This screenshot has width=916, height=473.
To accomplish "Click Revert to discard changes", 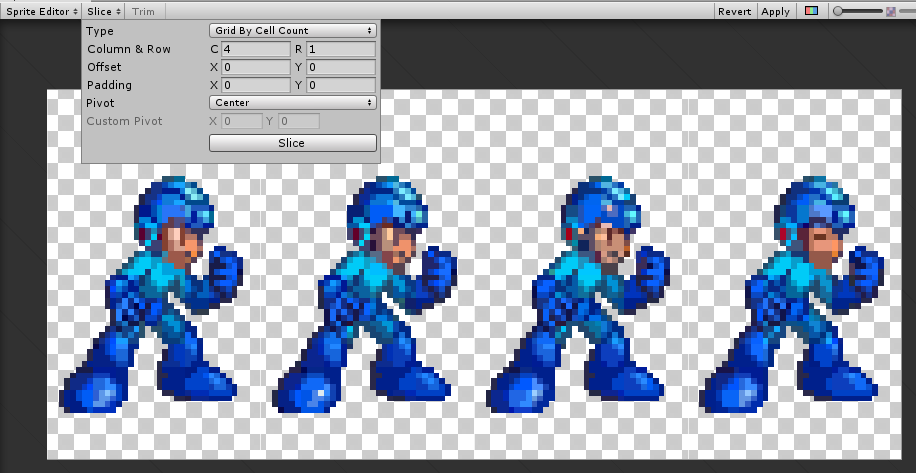I will (x=734, y=11).
